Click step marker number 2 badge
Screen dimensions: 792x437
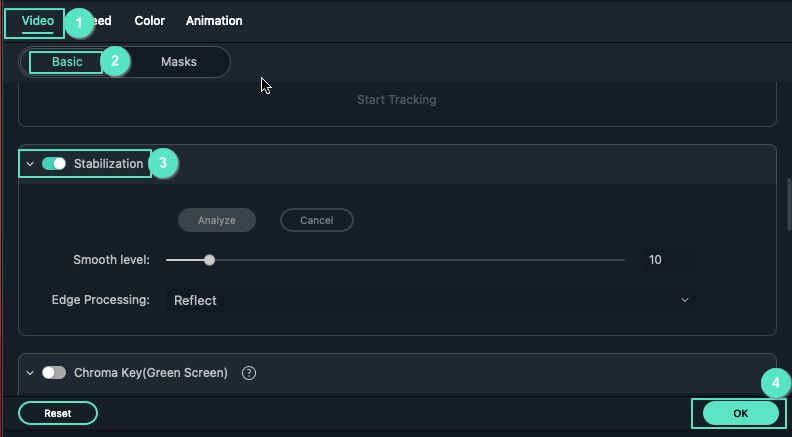click(115, 61)
